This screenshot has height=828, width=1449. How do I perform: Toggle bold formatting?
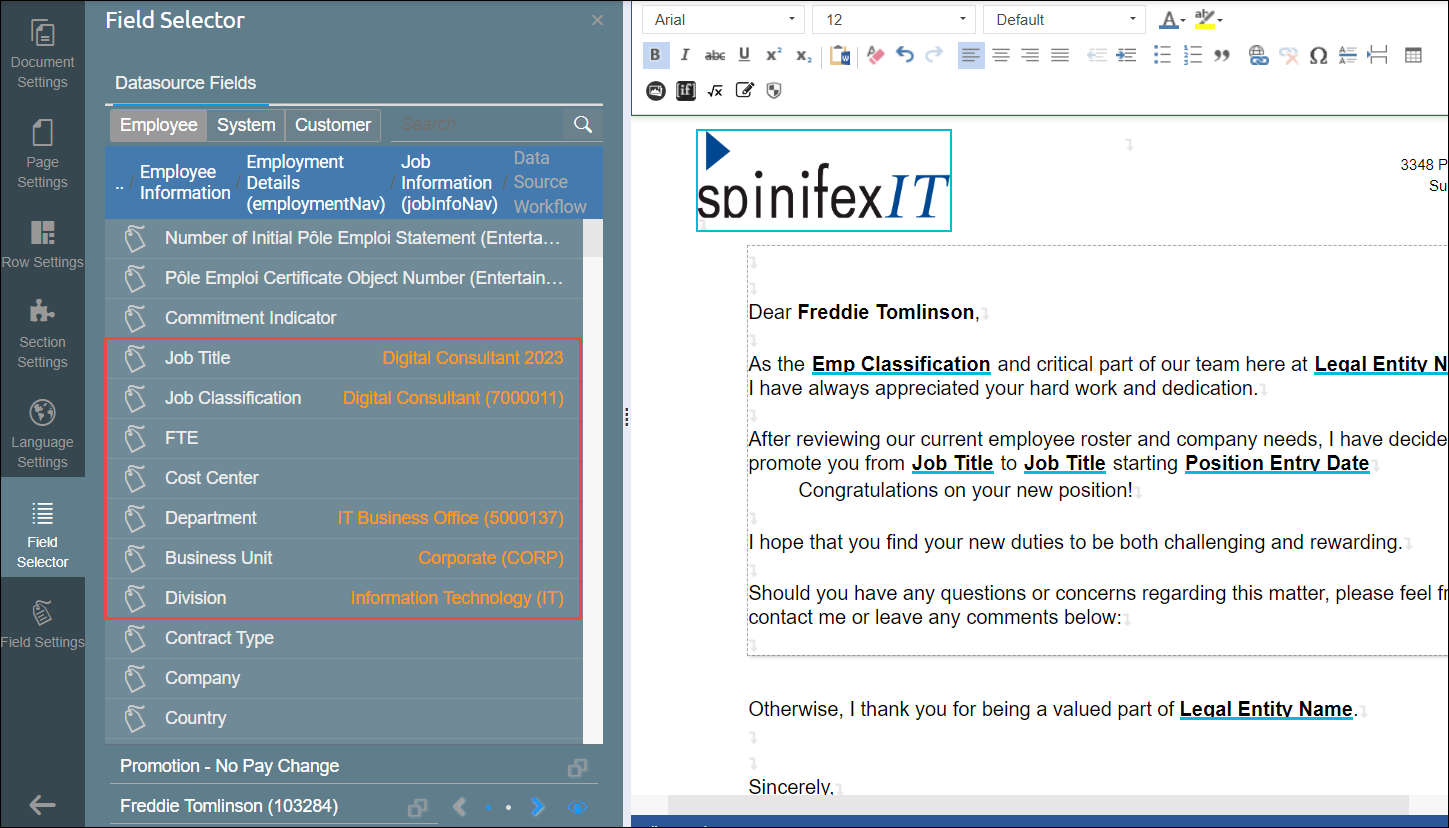click(x=655, y=56)
